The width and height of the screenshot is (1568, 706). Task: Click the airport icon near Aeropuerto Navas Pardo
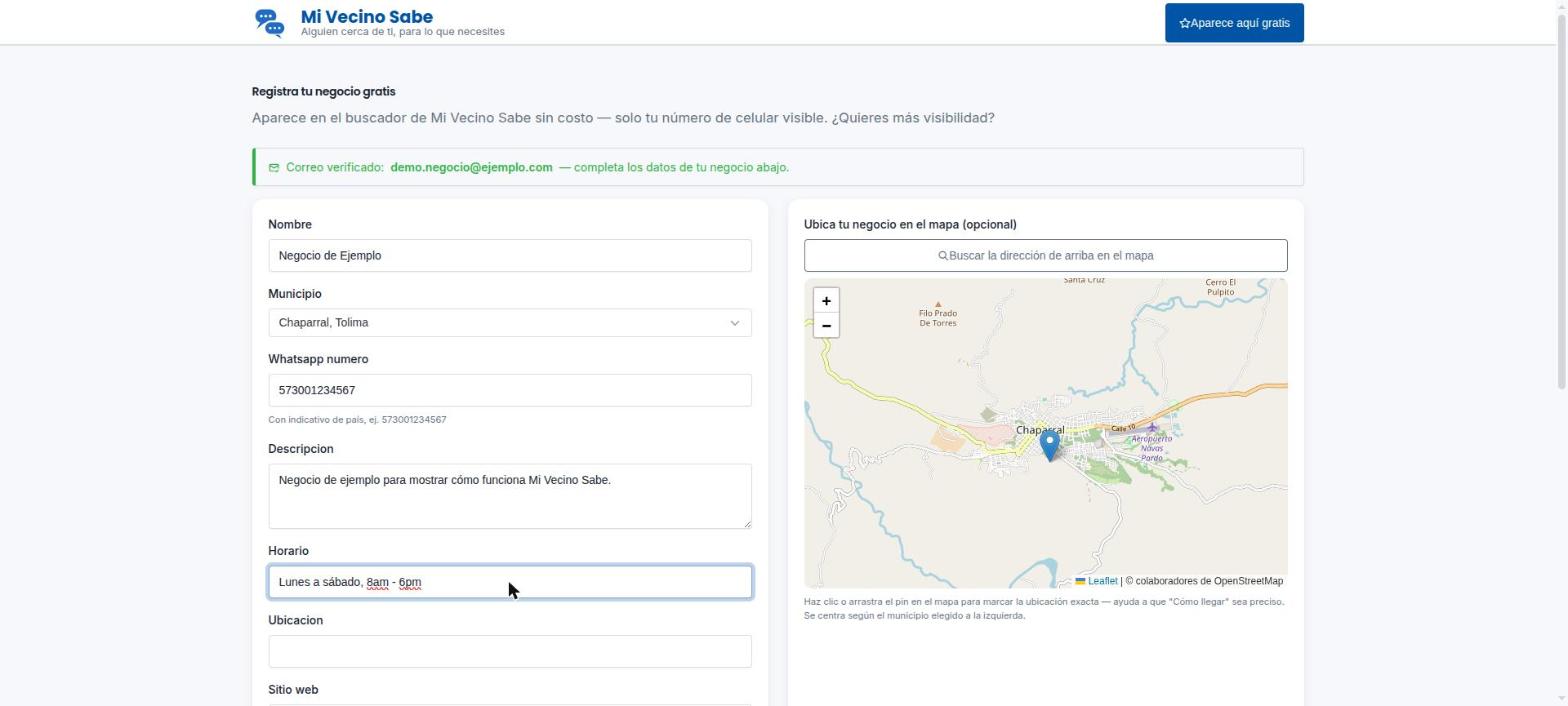pyautogui.click(x=1152, y=428)
